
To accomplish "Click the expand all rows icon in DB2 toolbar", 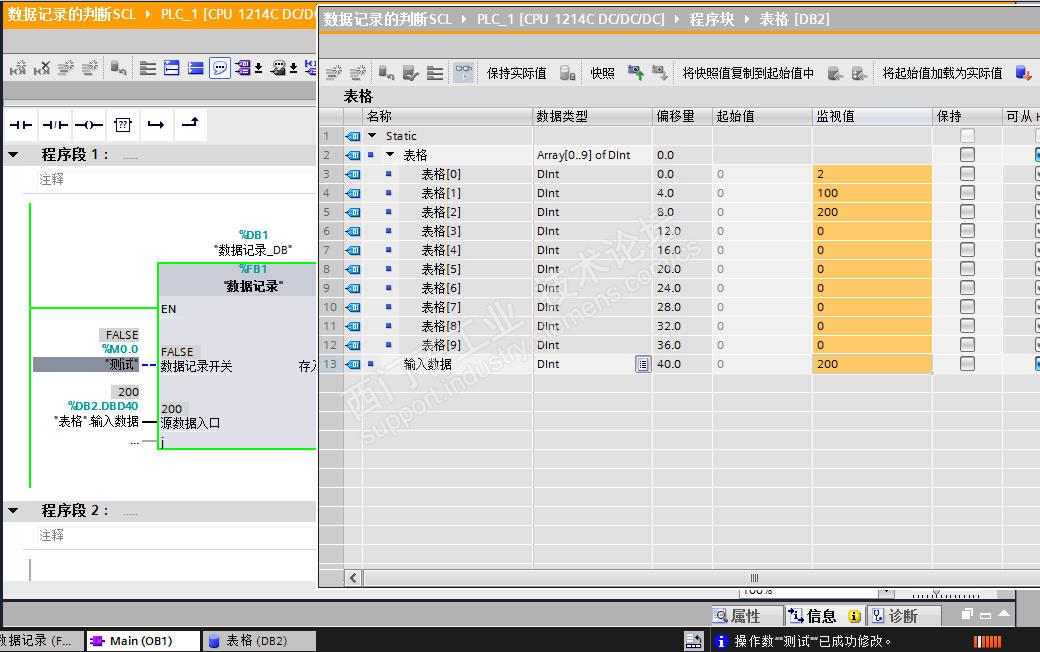I will point(434,73).
